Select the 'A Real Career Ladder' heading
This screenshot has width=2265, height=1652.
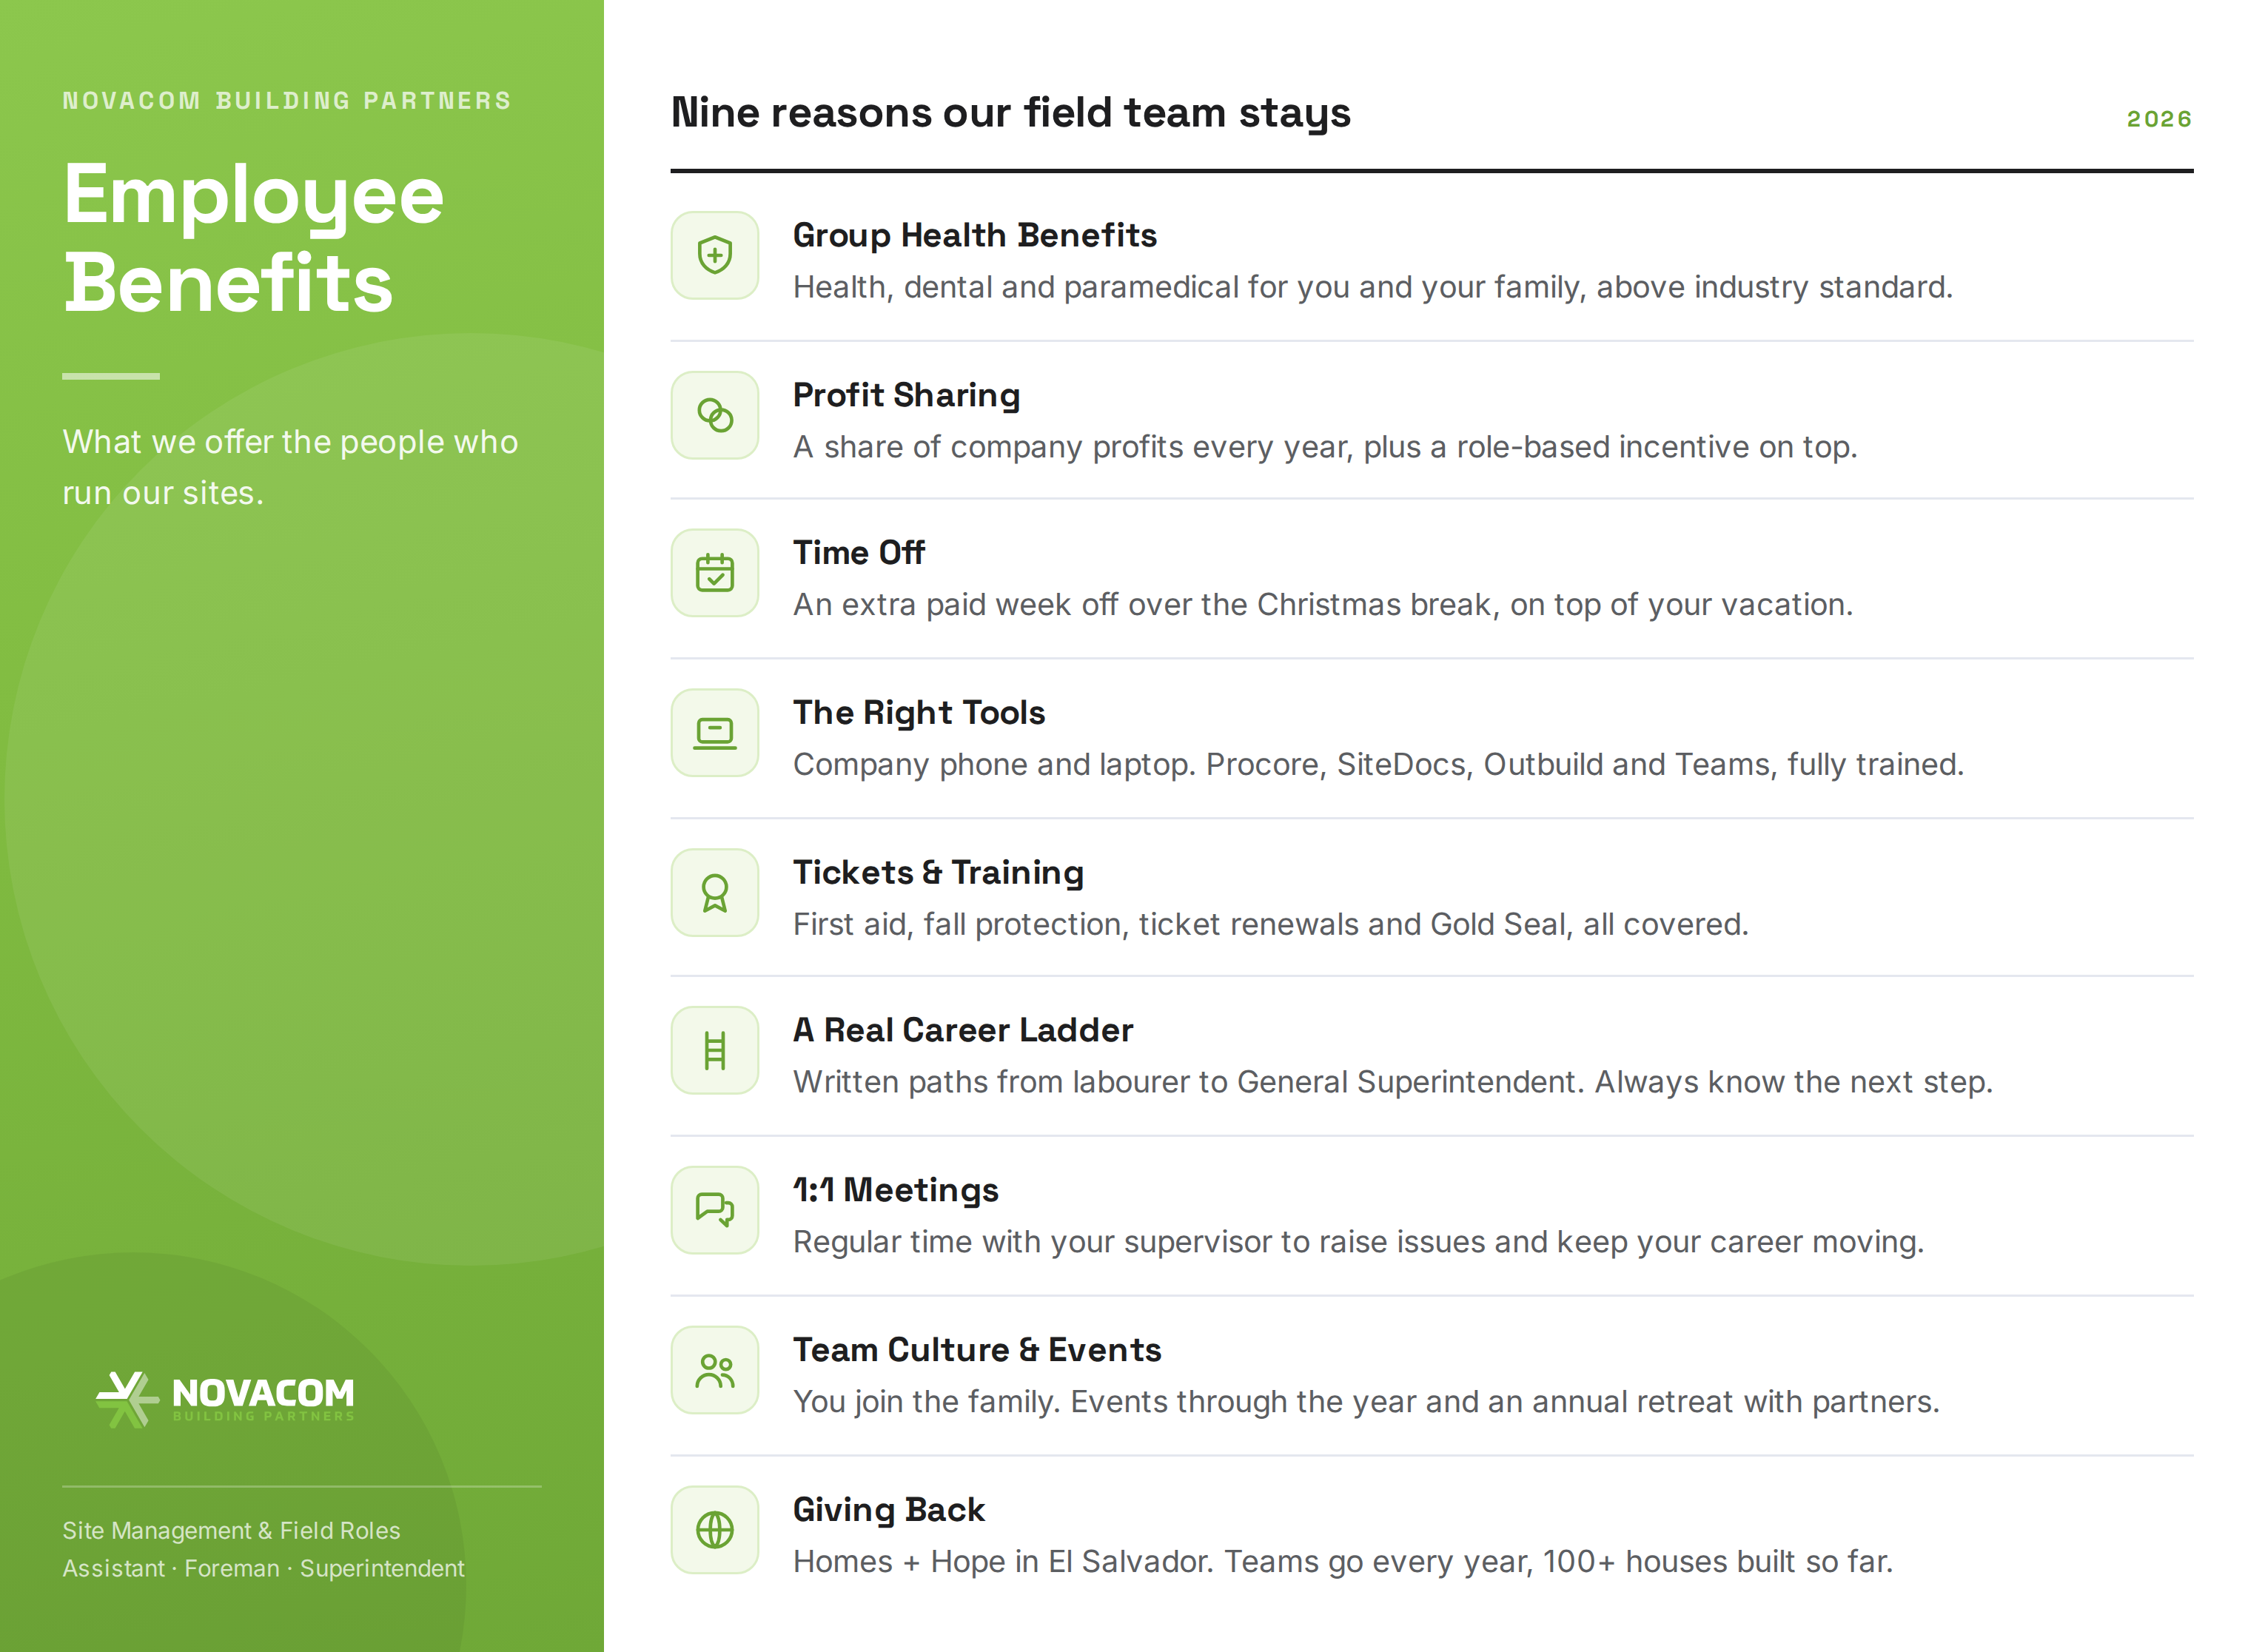click(963, 1030)
